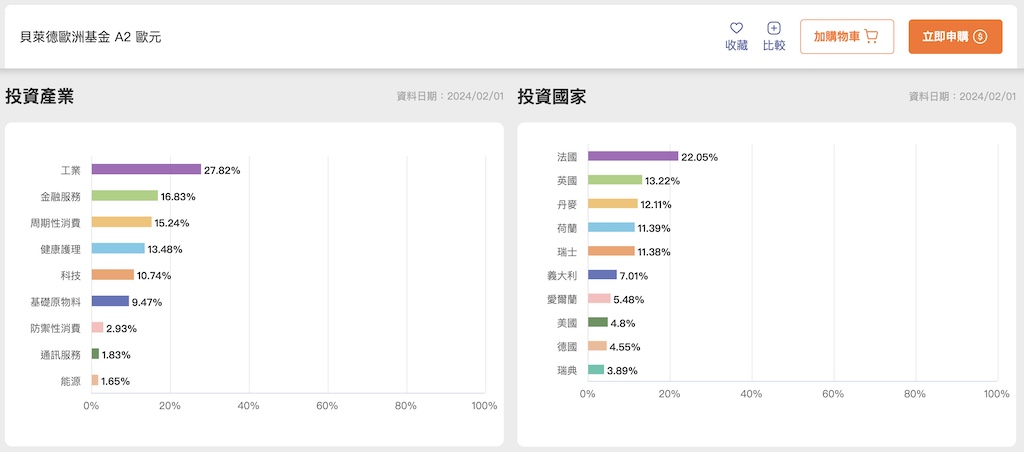Viewport: 1024px width, 452px height.
Task: Click the compare plus icon
Action: pos(773,28)
